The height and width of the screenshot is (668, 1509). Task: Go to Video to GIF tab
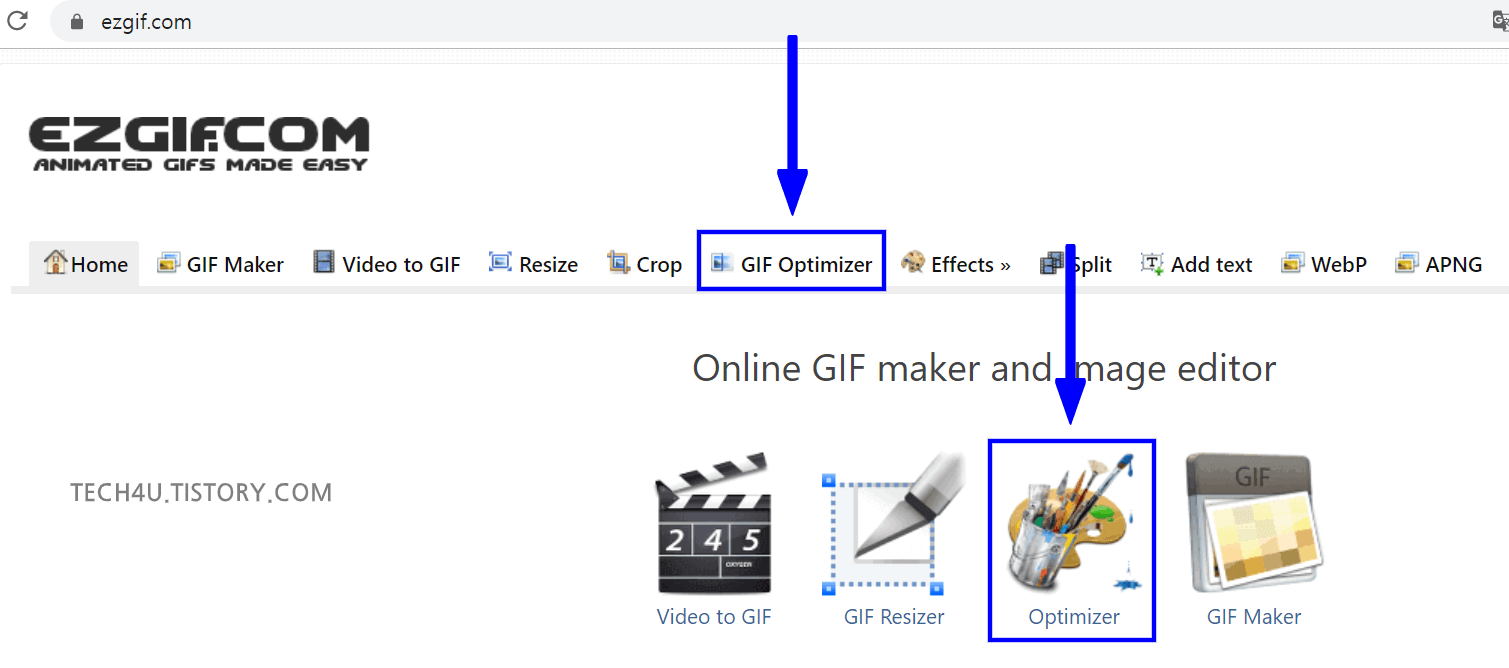[x=387, y=264]
